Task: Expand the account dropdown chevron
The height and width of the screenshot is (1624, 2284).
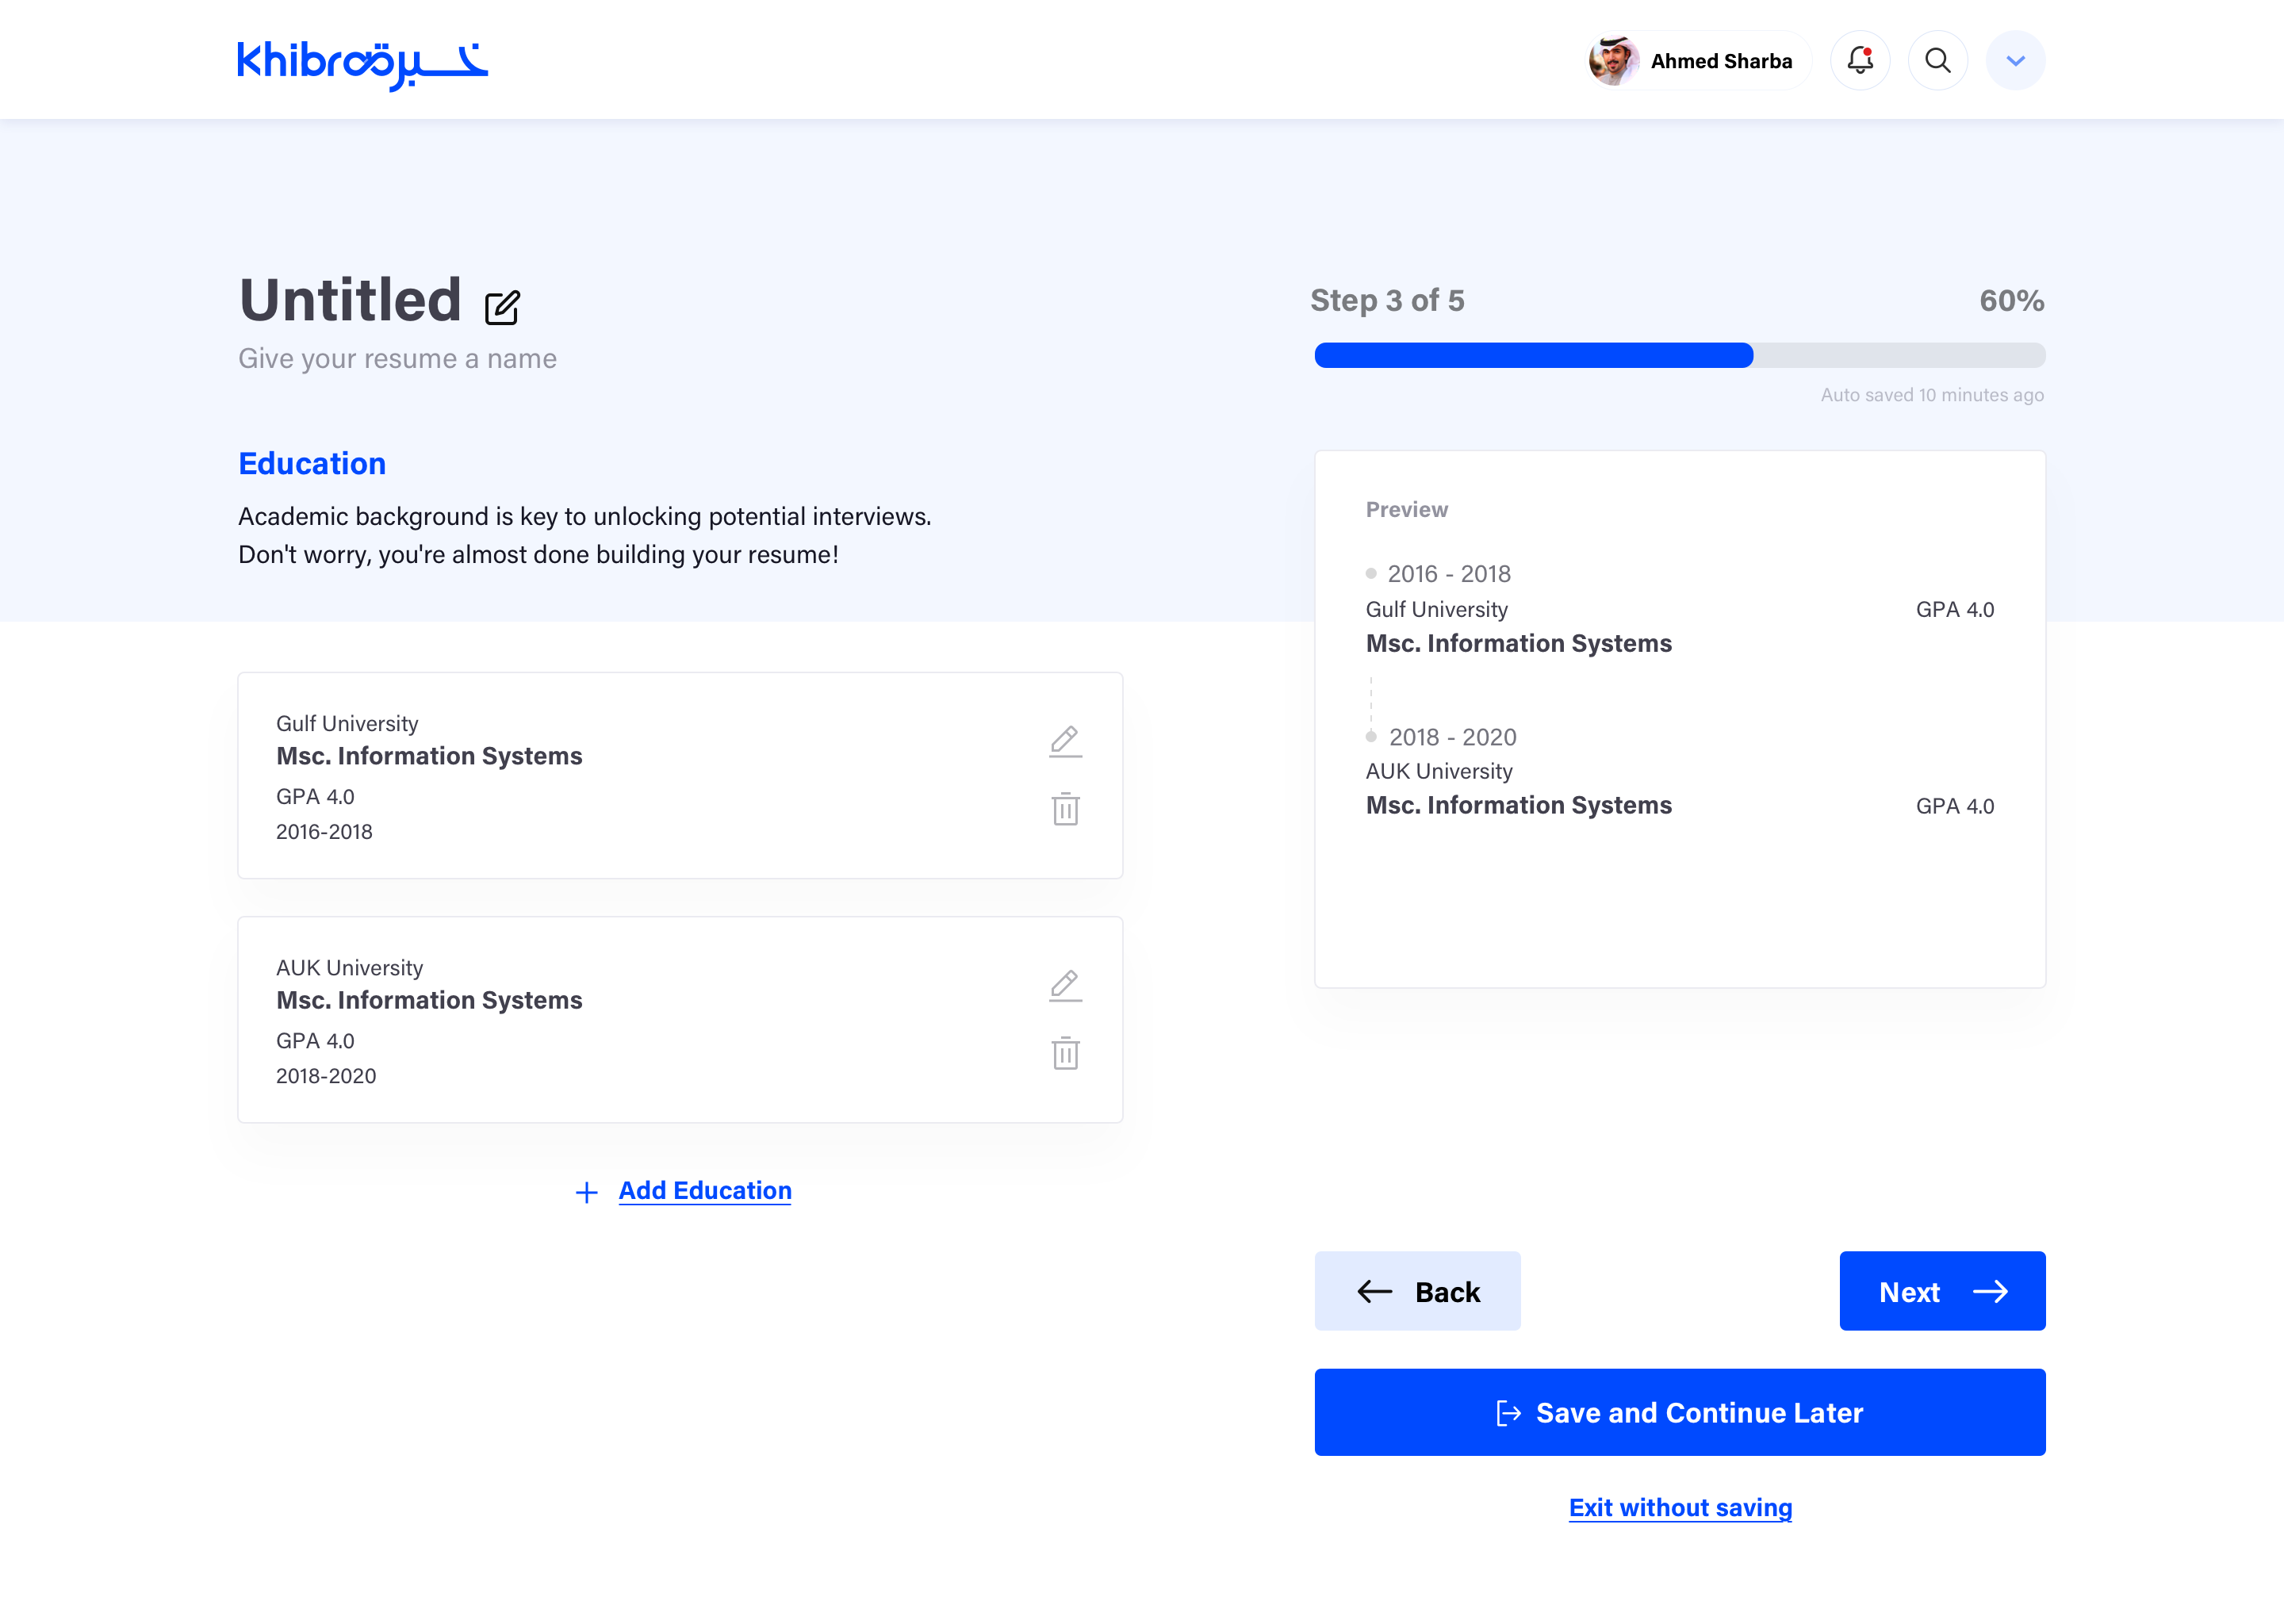Action: tap(2015, 60)
